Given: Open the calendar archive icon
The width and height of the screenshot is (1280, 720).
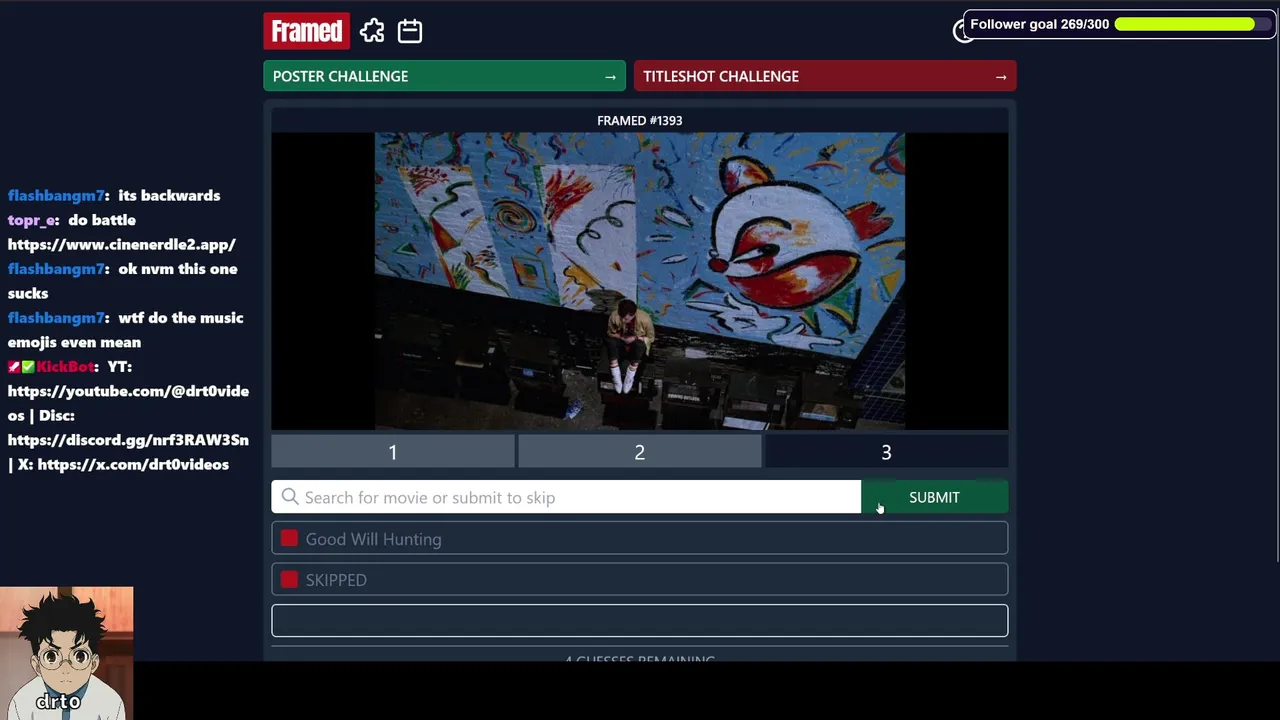Looking at the screenshot, I should pos(410,31).
